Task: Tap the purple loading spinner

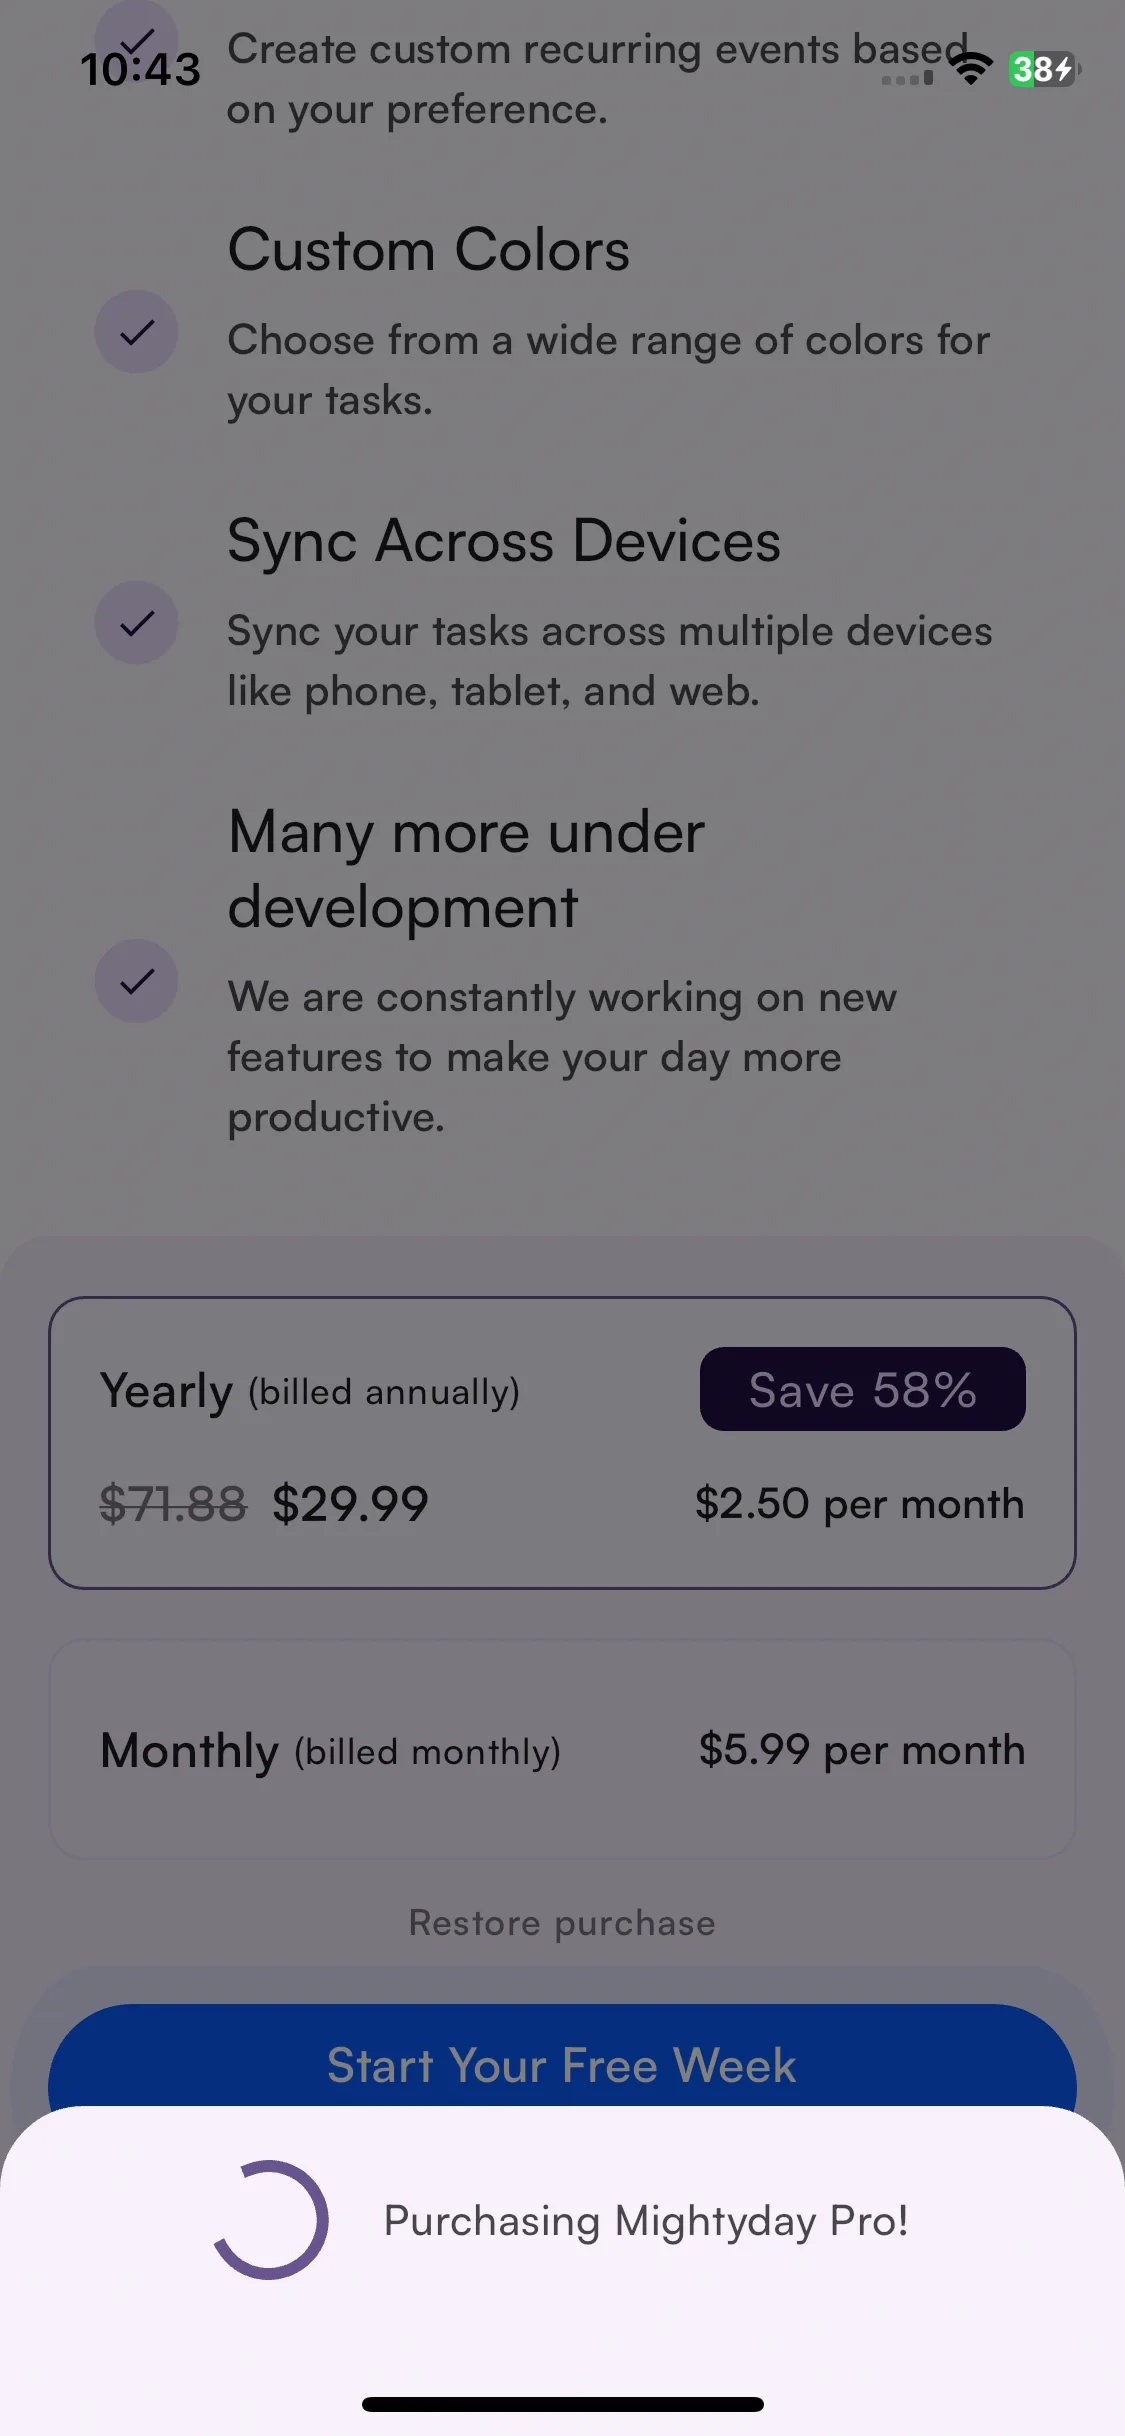Action: (270, 2220)
